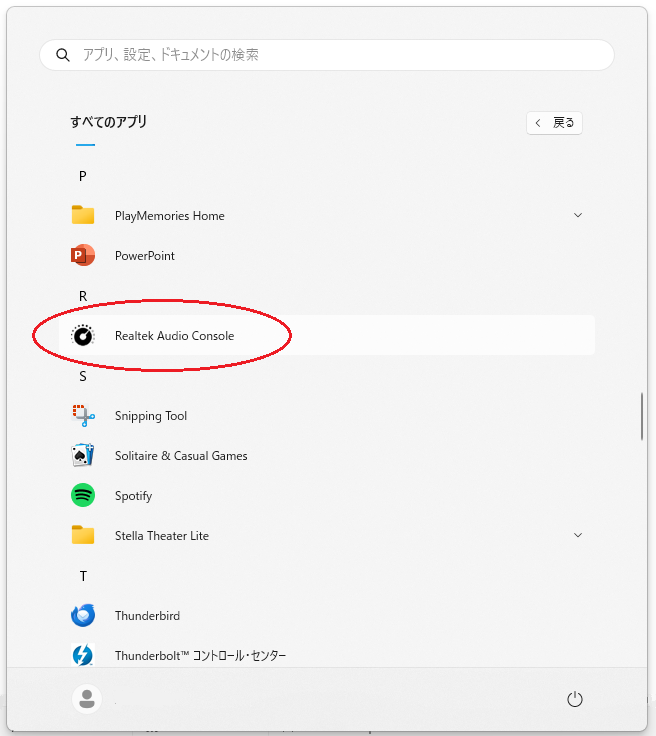This screenshot has width=656, height=736.
Task: Click the app list scrollbar thumb
Action: [x=641, y=416]
